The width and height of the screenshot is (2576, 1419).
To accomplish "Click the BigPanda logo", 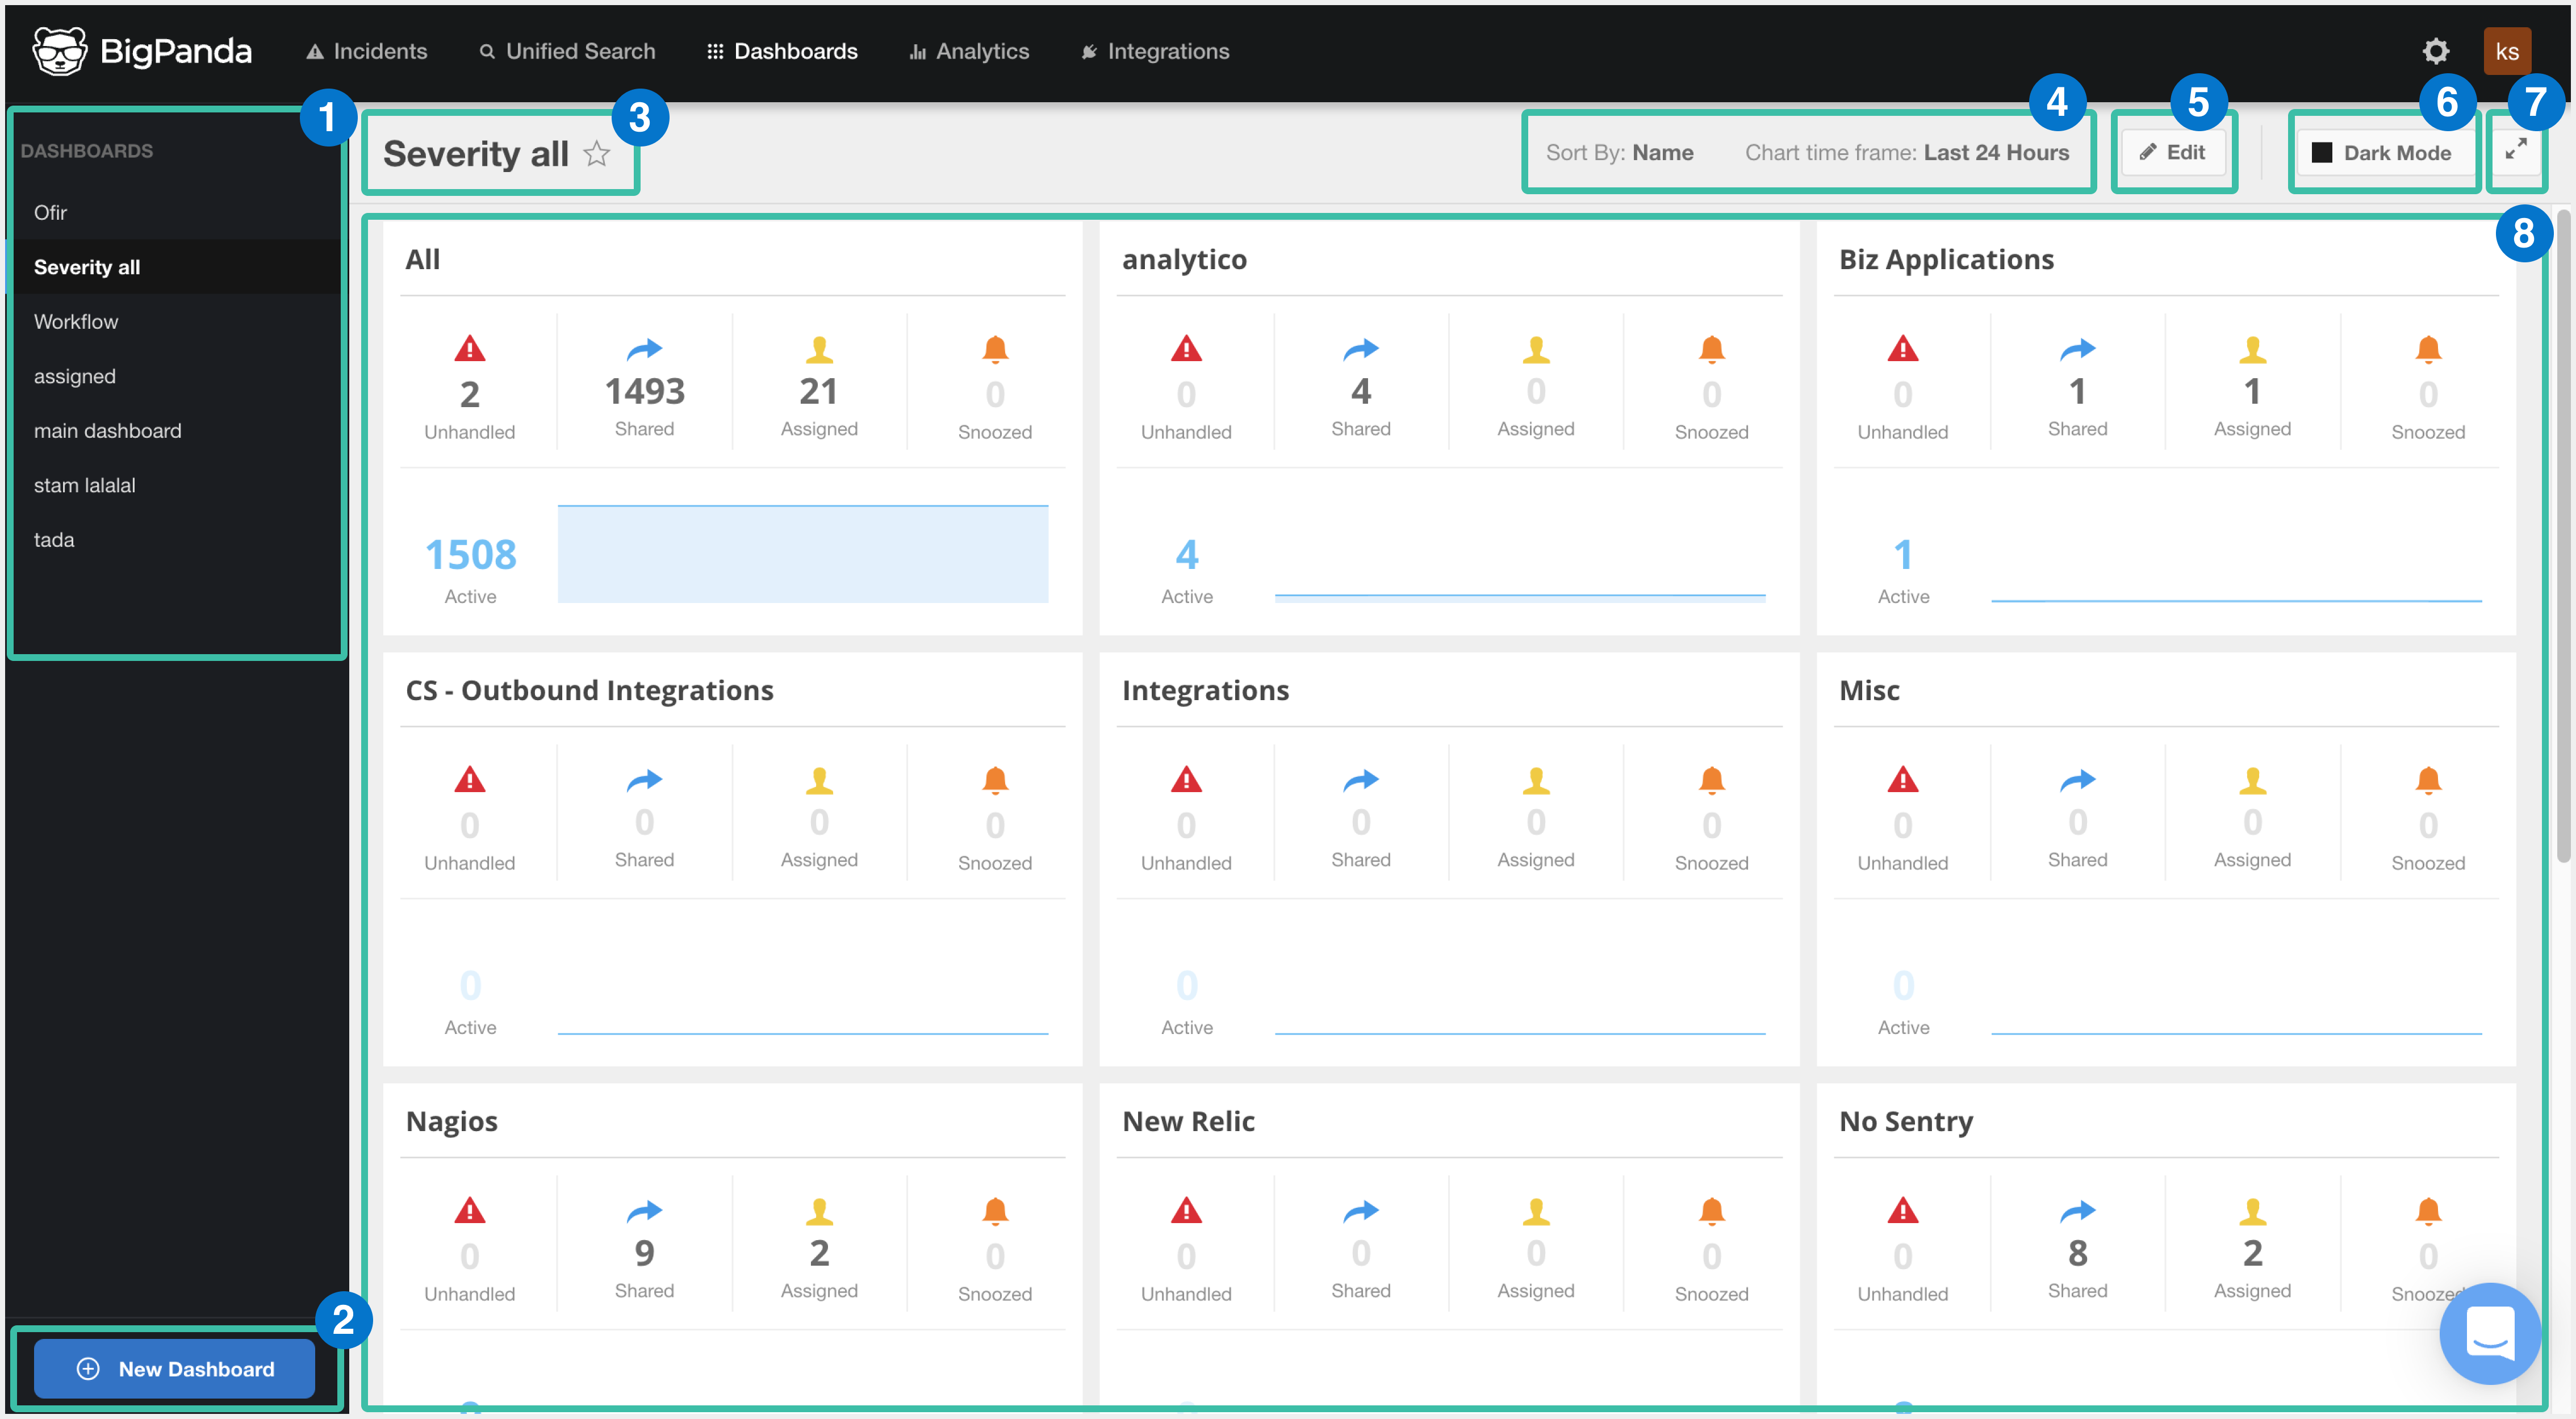I will [x=141, y=51].
